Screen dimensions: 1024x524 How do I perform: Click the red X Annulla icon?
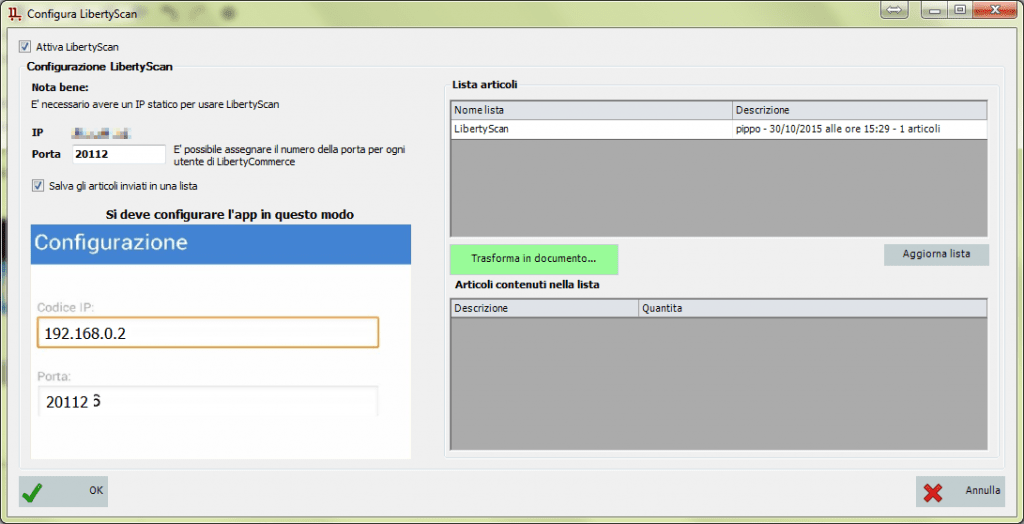933,493
